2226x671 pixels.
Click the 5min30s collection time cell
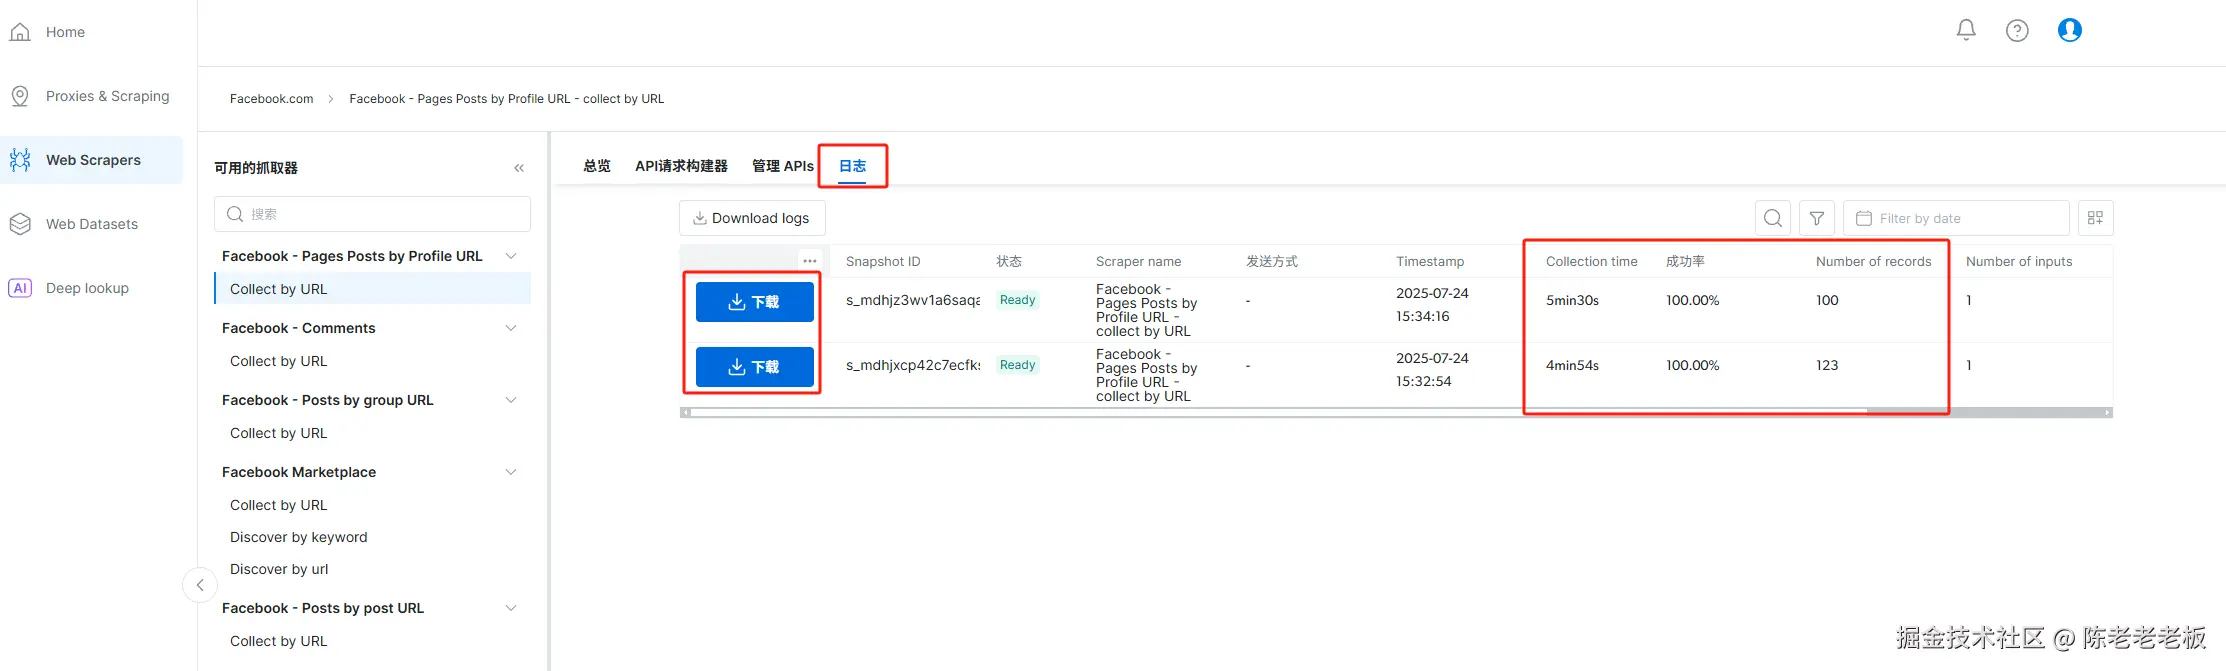pos(1572,300)
